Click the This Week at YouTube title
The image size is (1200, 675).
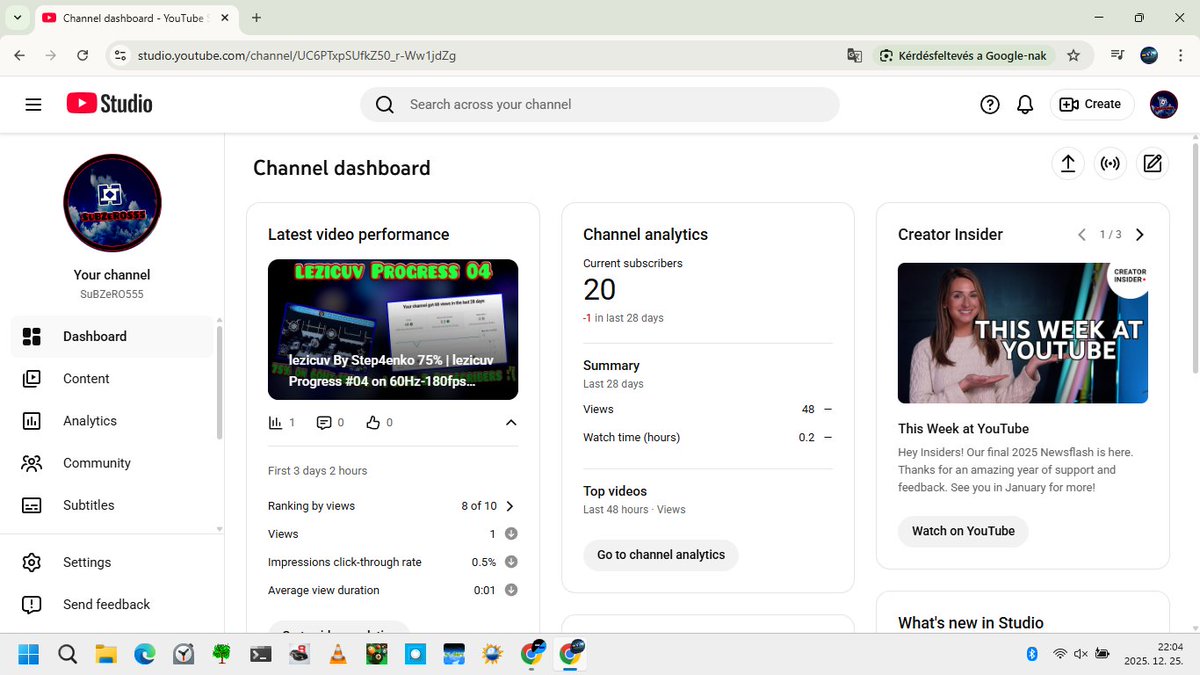963,428
